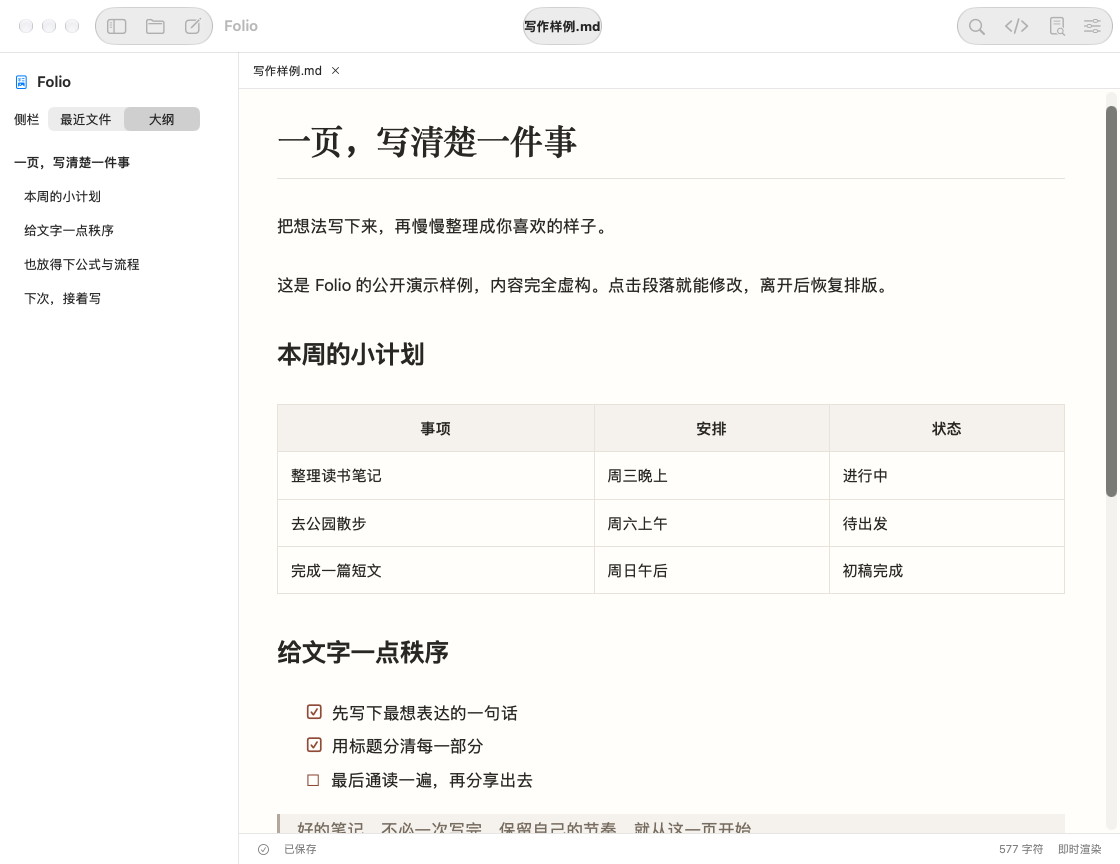Click table cell 完成一篇短文

[436, 571]
